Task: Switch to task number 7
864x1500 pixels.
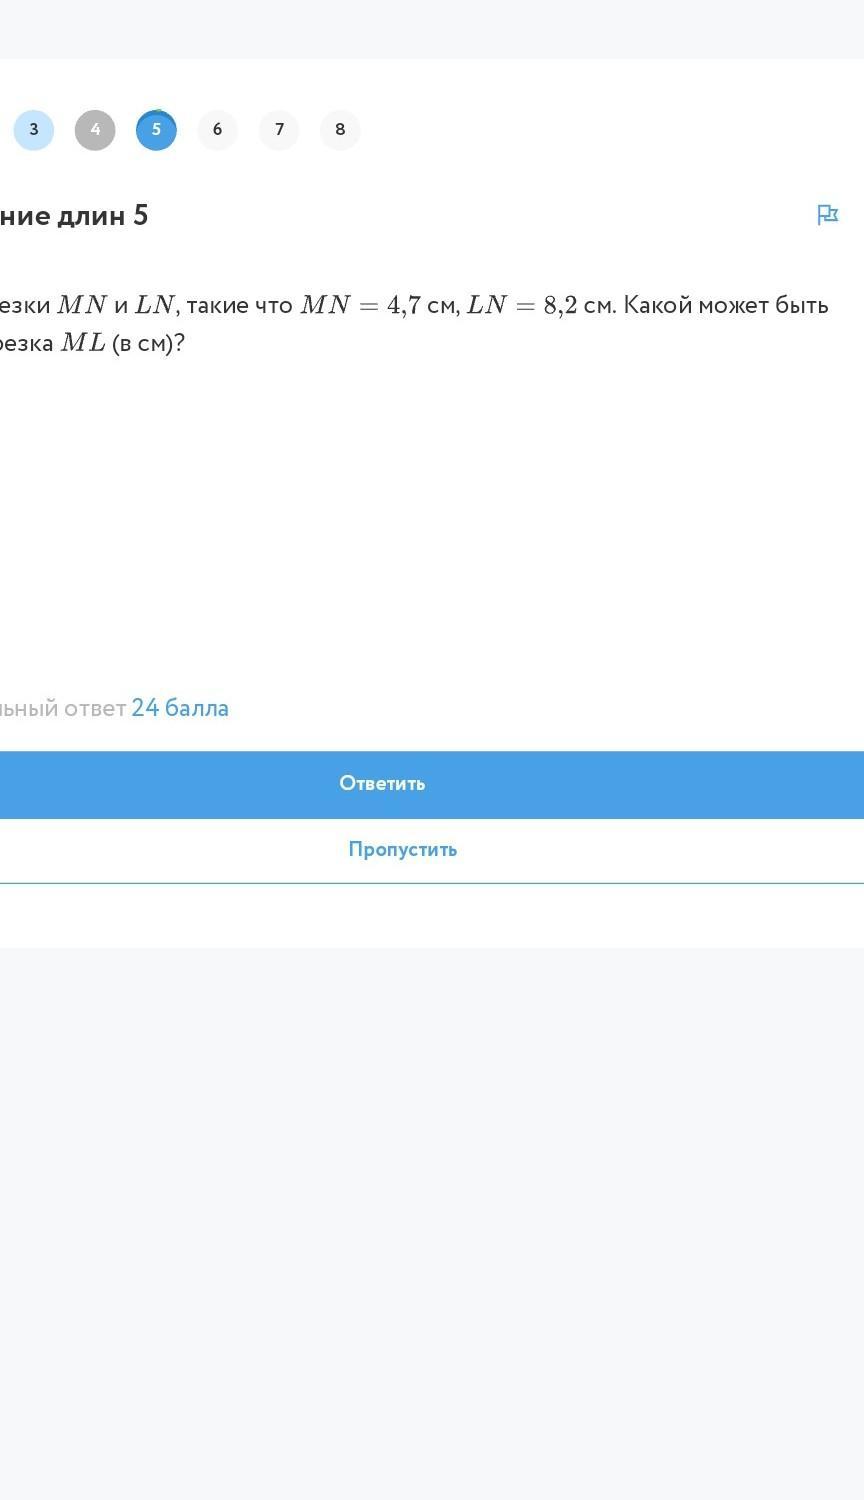Action: coord(279,130)
